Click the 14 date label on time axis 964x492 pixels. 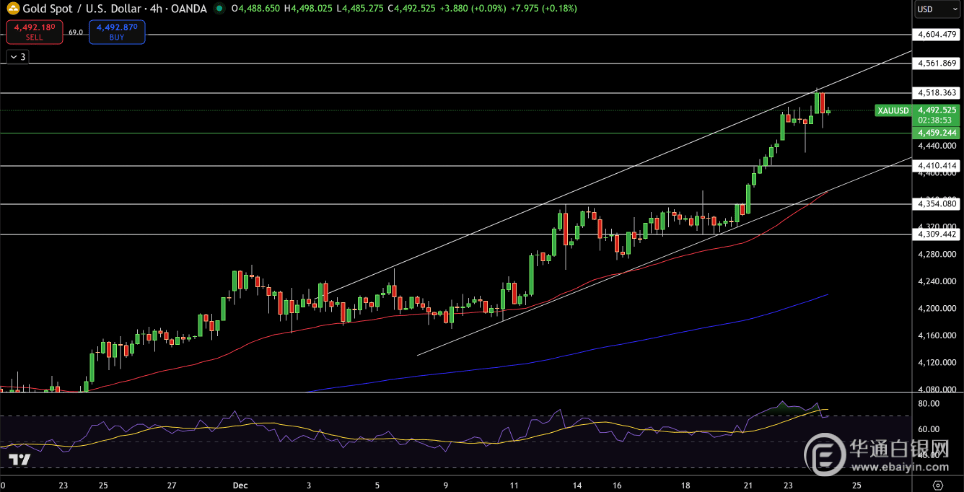(x=578, y=485)
